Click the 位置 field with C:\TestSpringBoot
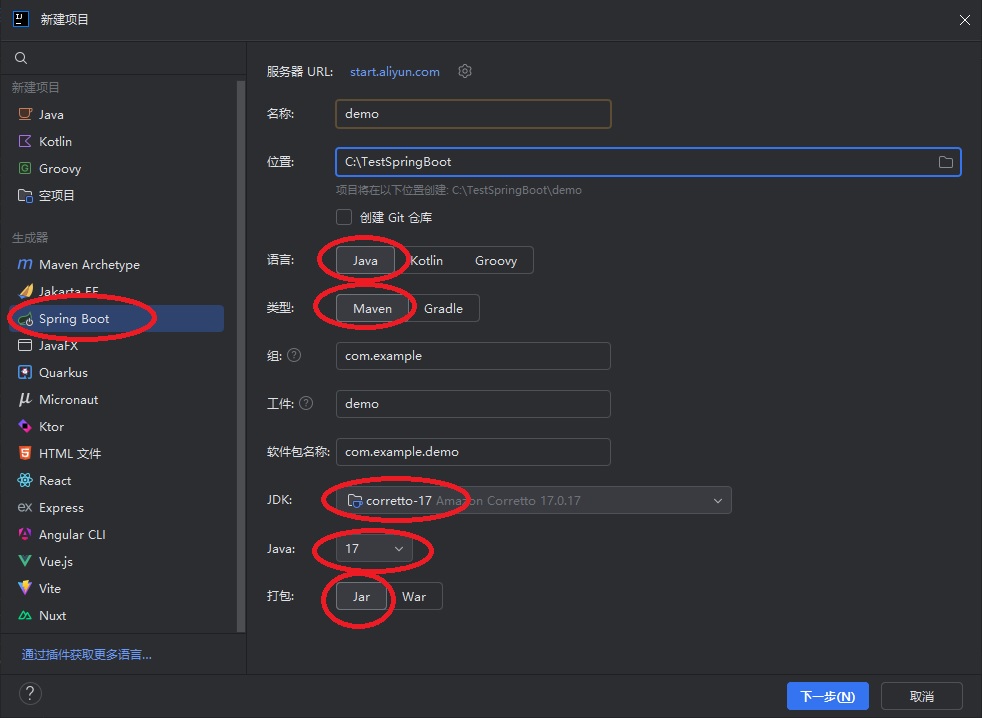This screenshot has width=982, height=718. click(648, 162)
